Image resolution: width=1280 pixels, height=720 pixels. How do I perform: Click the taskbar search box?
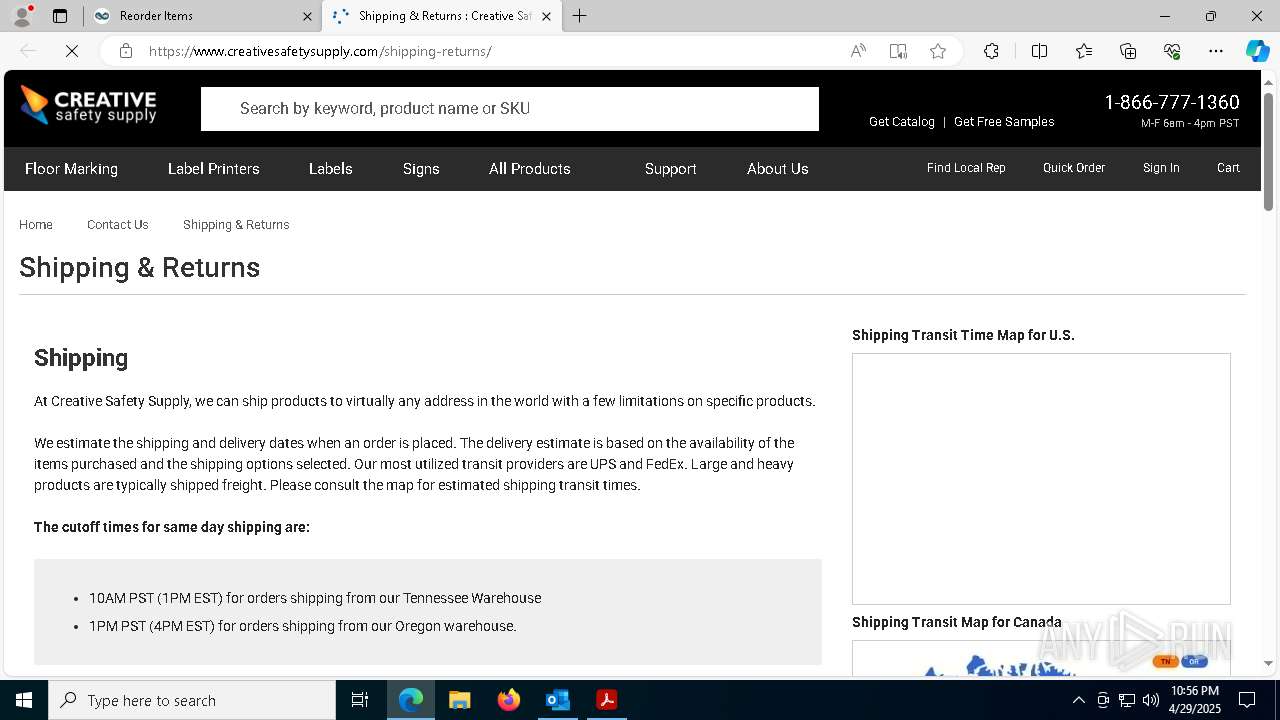(x=192, y=700)
